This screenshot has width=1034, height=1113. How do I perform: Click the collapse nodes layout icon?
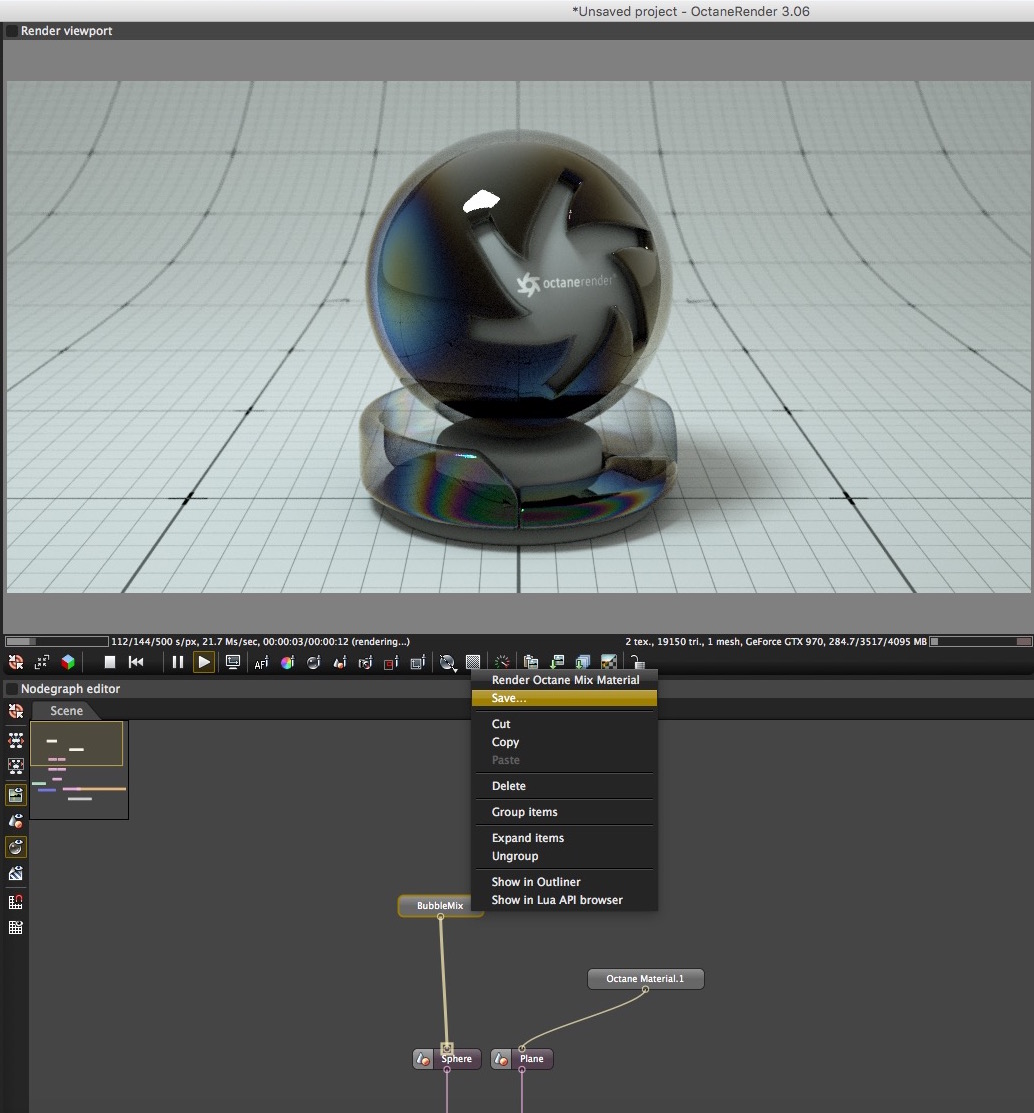click(x=16, y=767)
